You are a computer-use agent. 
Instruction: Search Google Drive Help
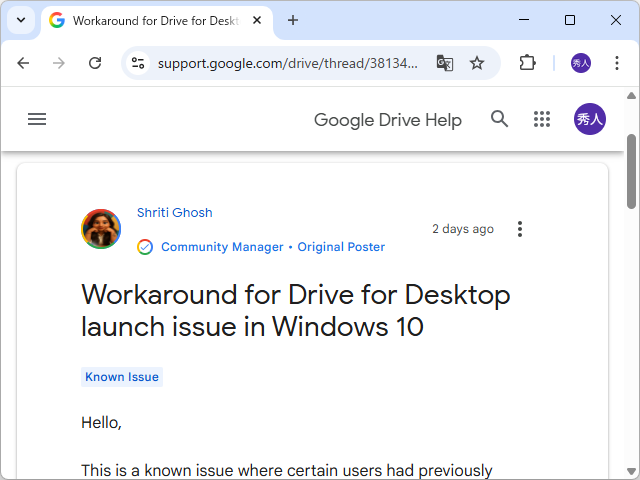point(499,119)
